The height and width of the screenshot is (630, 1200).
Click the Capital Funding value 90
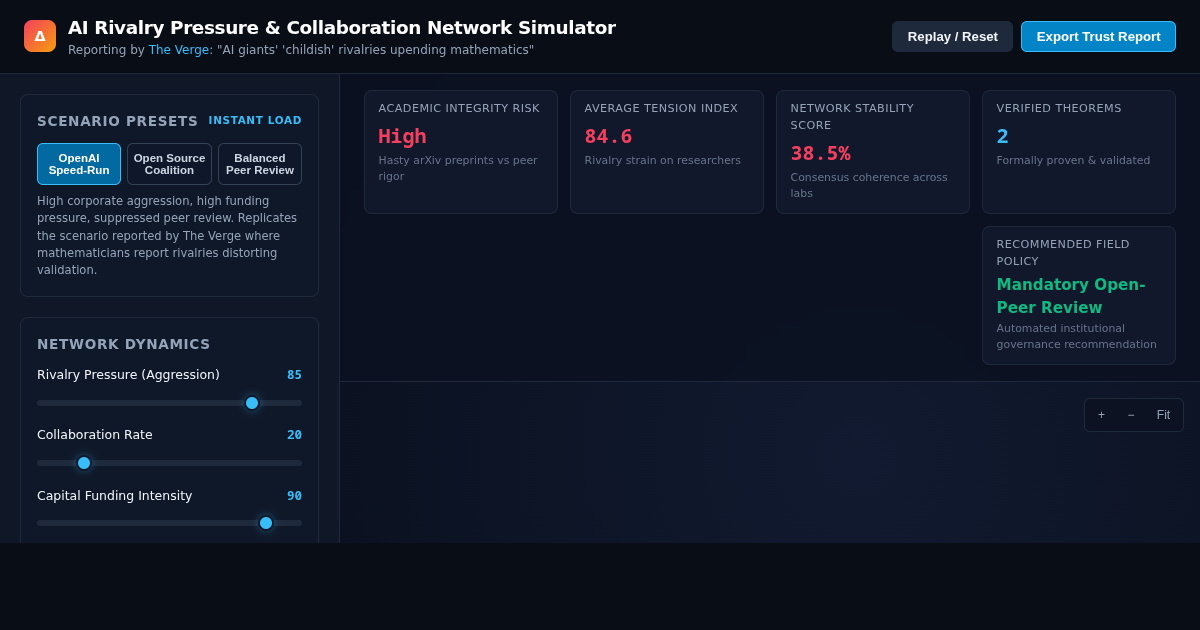pyautogui.click(x=294, y=496)
